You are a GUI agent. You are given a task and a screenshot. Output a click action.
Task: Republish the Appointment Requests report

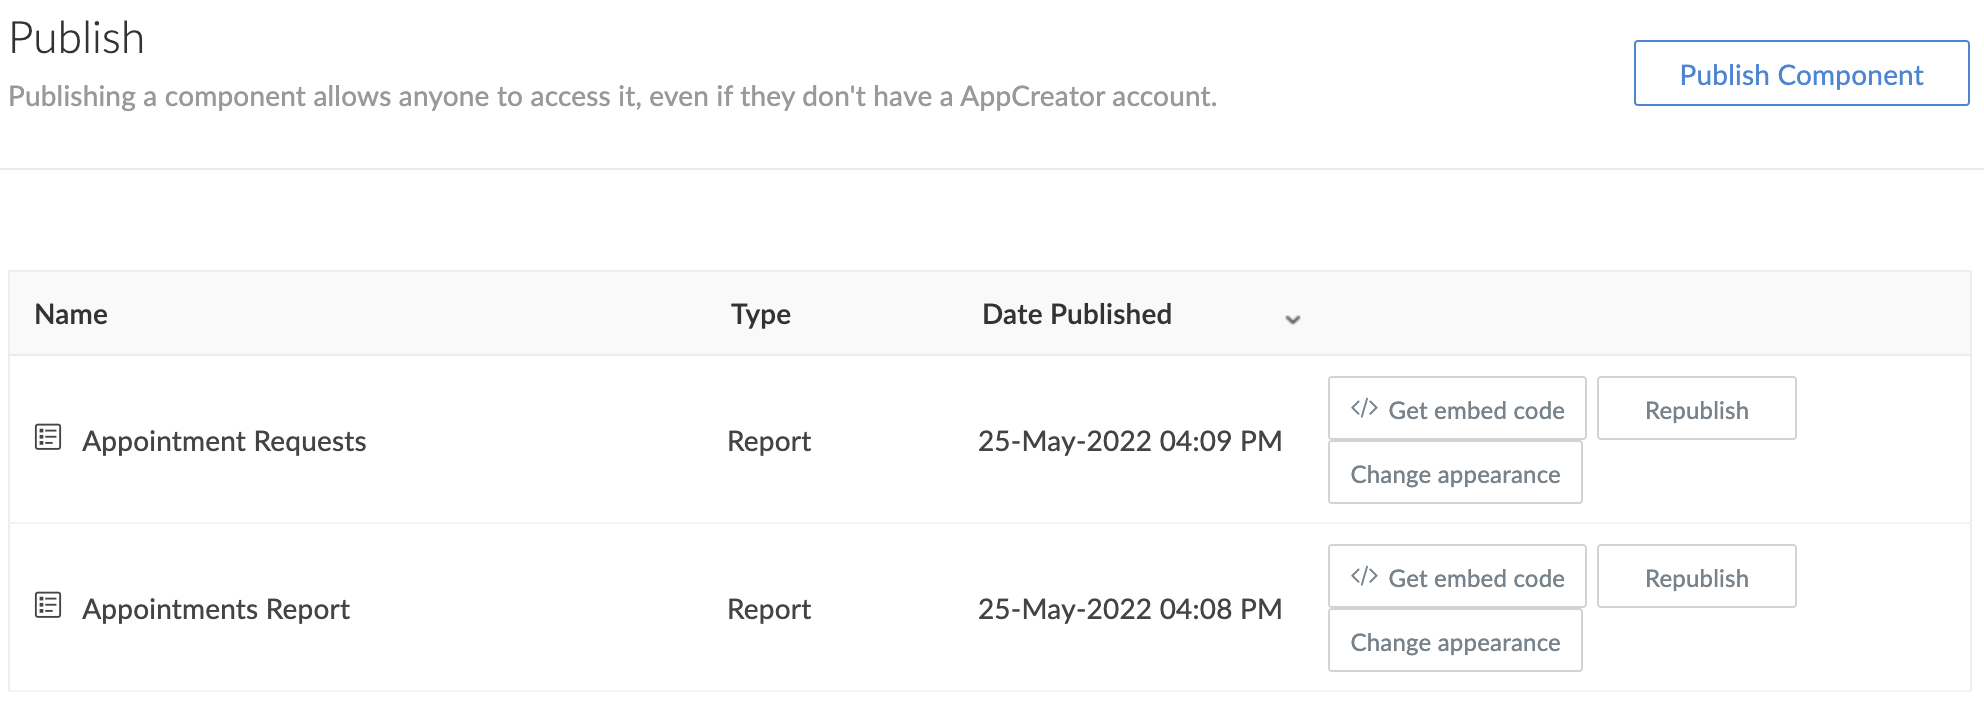click(x=1696, y=410)
